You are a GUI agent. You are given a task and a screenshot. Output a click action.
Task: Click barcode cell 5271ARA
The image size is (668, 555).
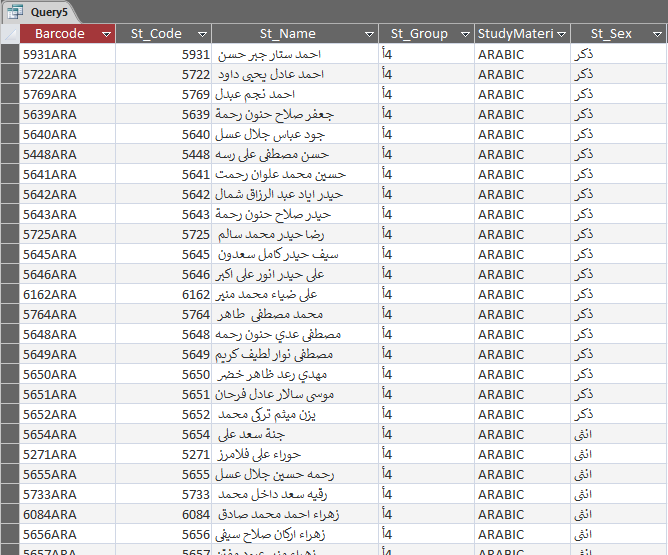tap(67, 454)
